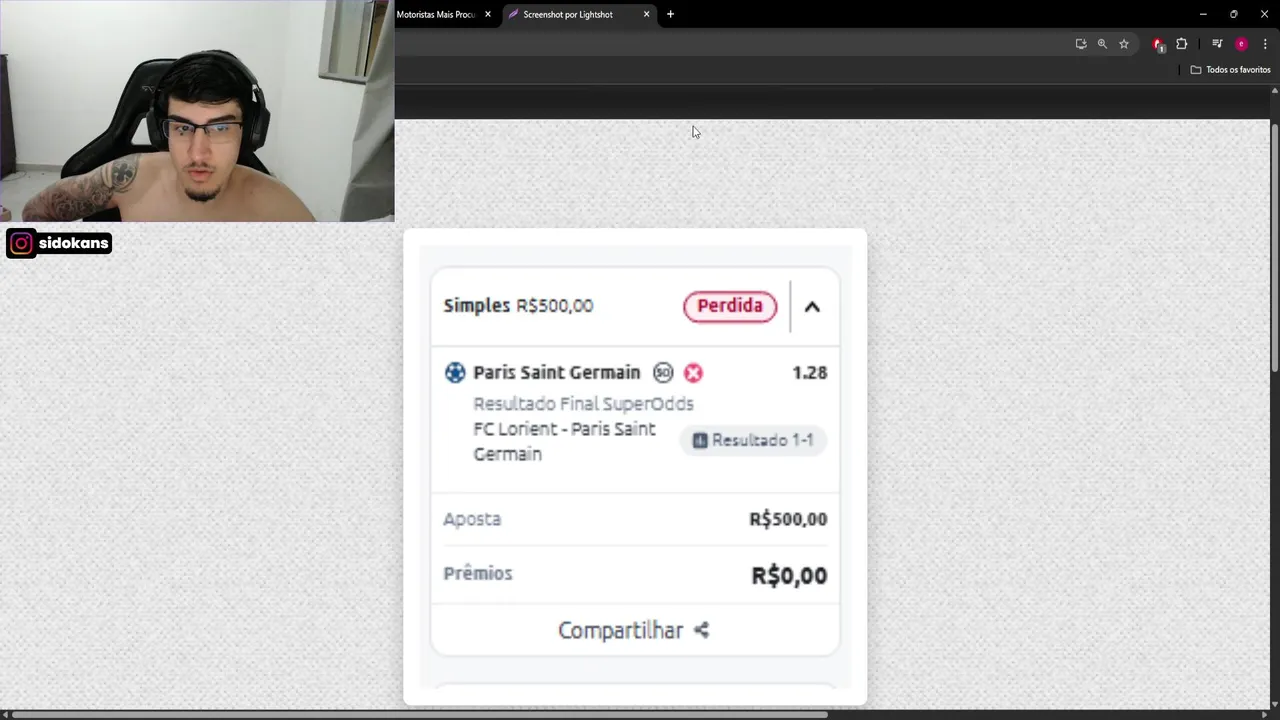This screenshot has height=720, width=1280.
Task: Click the share icon next to Compartilhar
Action: click(x=701, y=630)
